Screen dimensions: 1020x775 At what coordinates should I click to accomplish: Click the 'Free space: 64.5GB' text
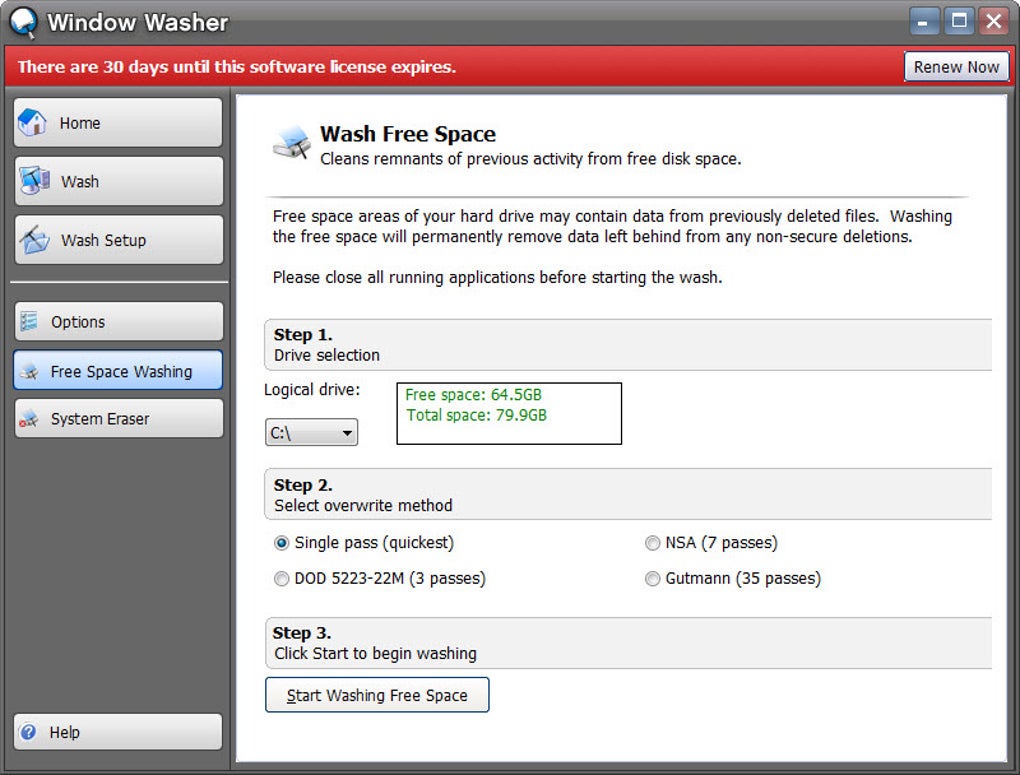click(x=474, y=395)
